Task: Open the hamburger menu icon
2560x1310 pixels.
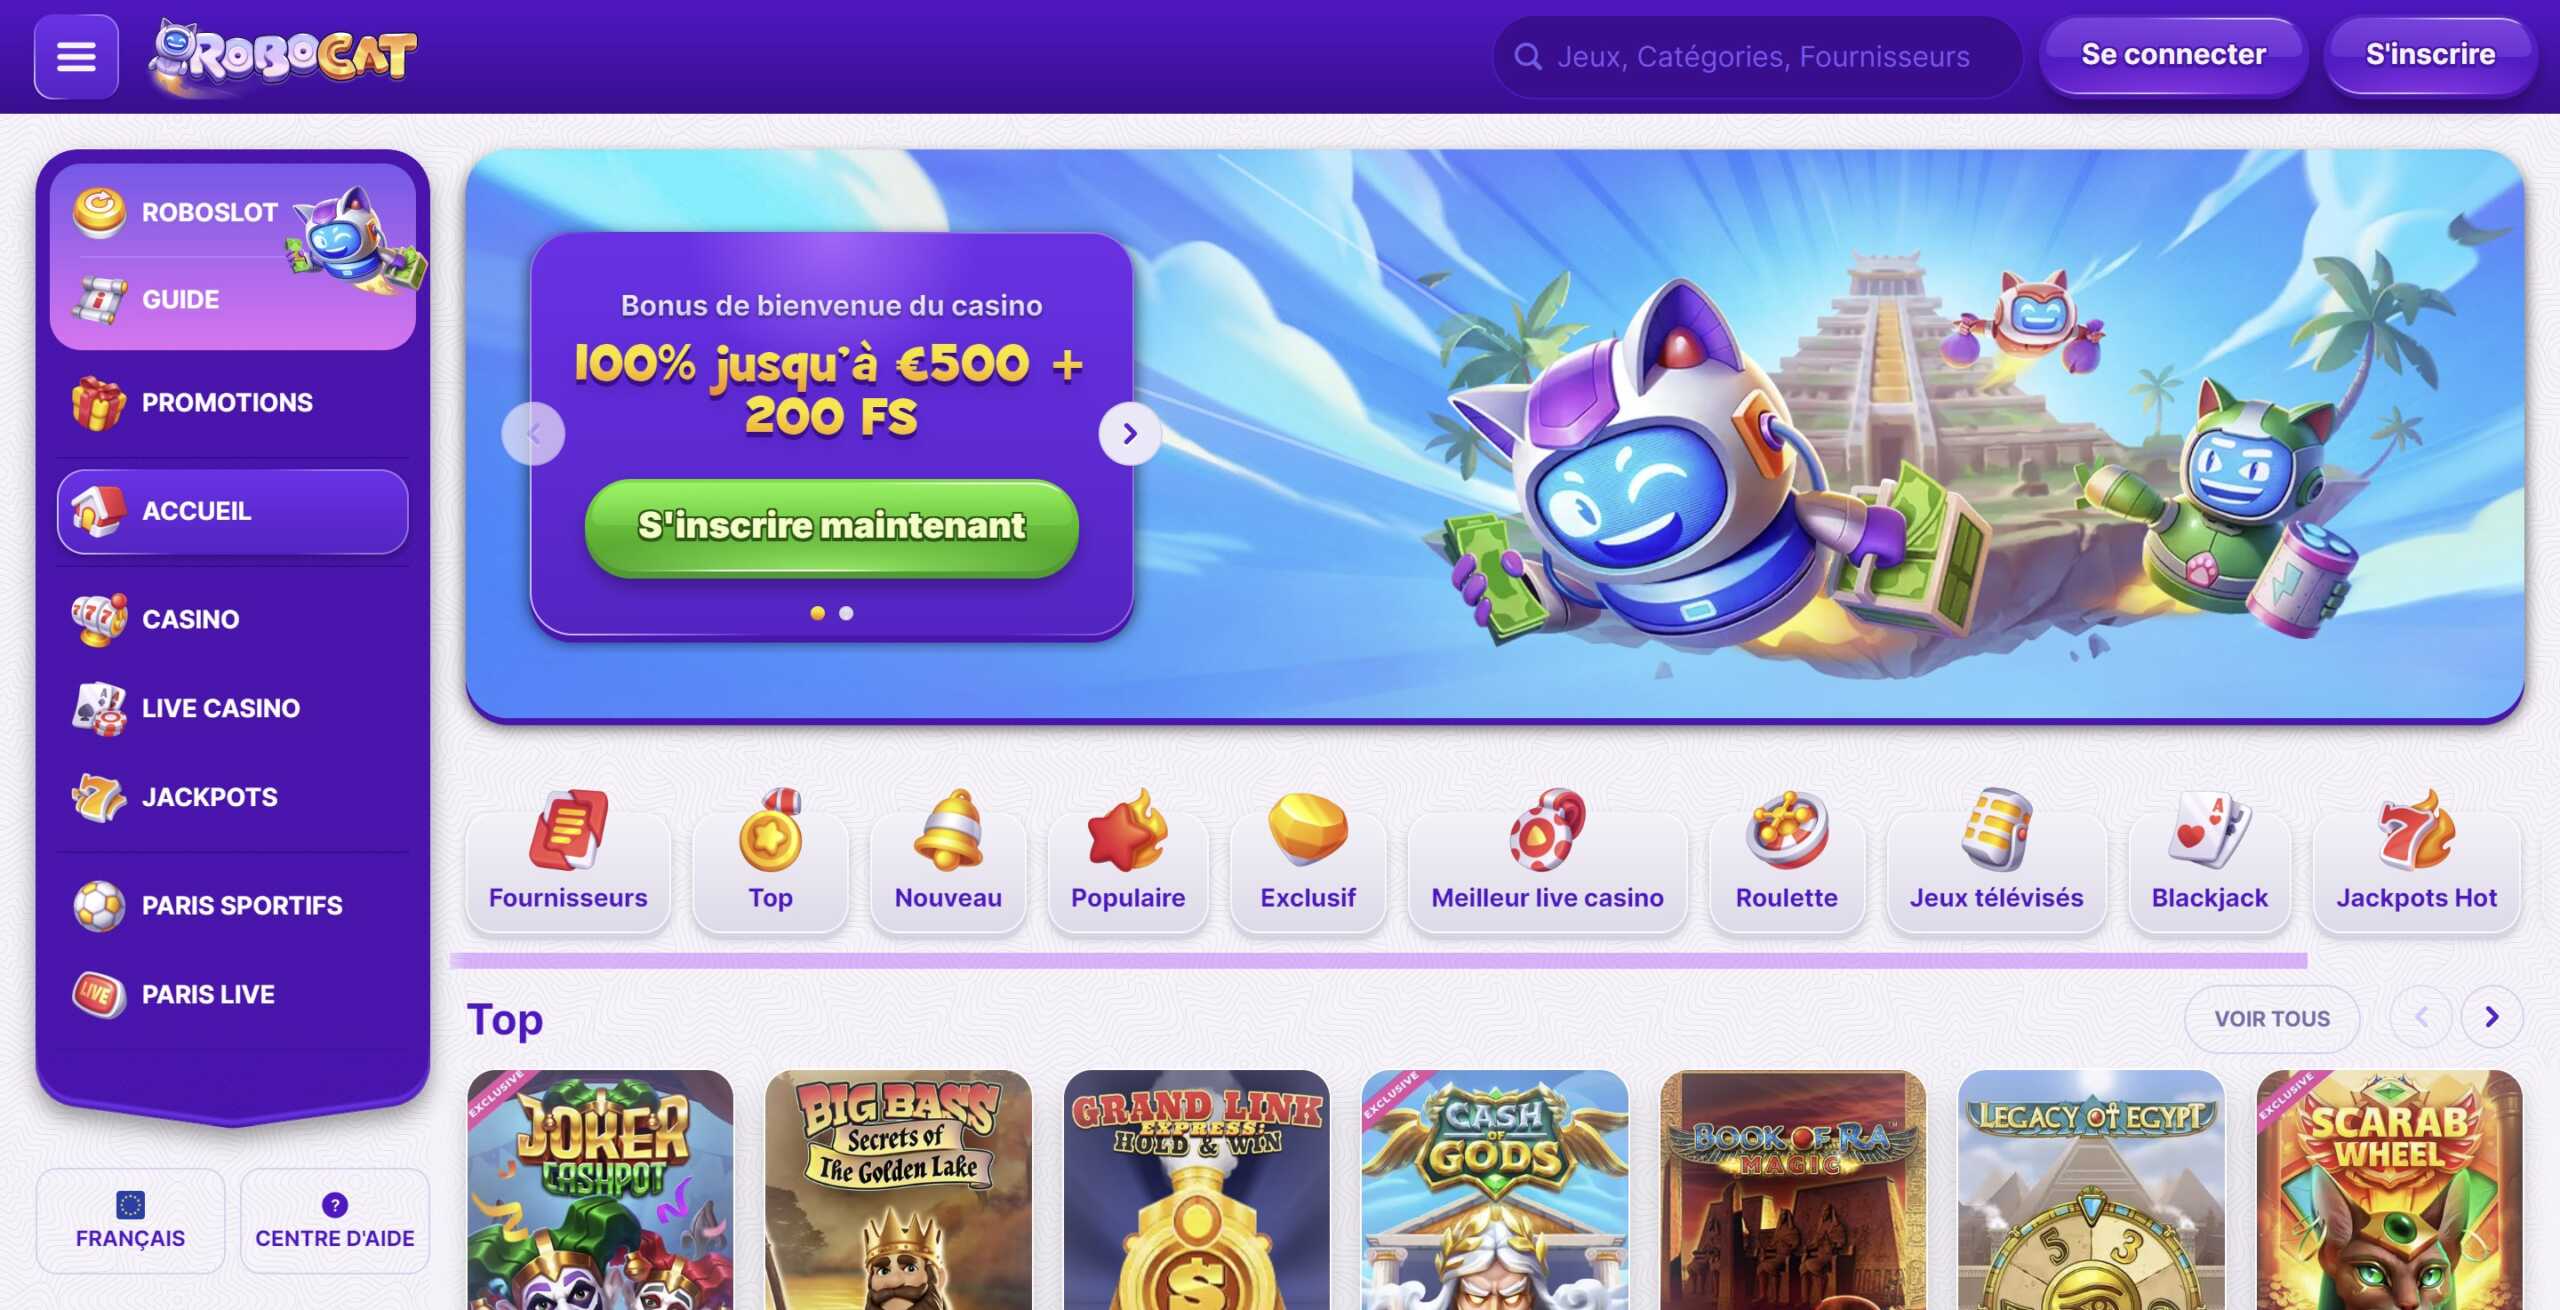Action: pyautogui.click(x=76, y=56)
